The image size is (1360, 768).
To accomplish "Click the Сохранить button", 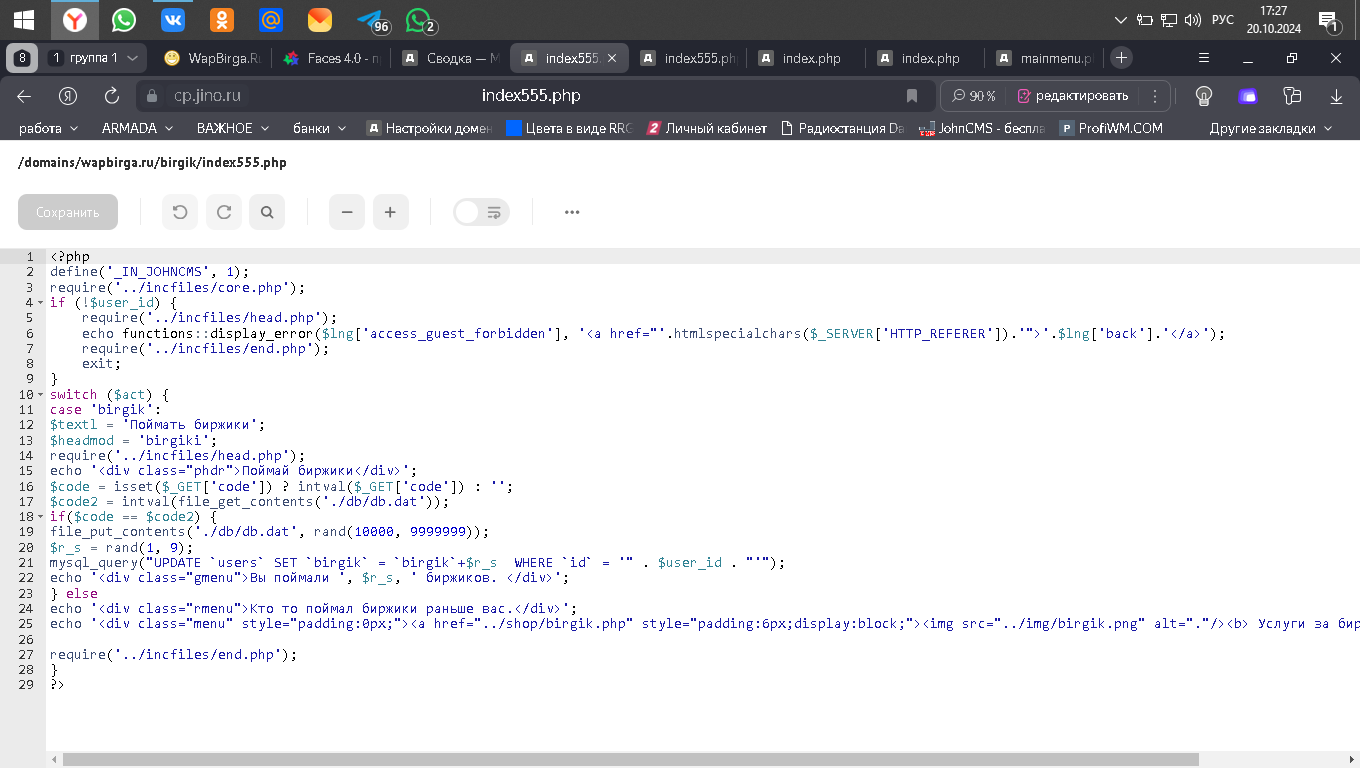I will (x=68, y=212).
